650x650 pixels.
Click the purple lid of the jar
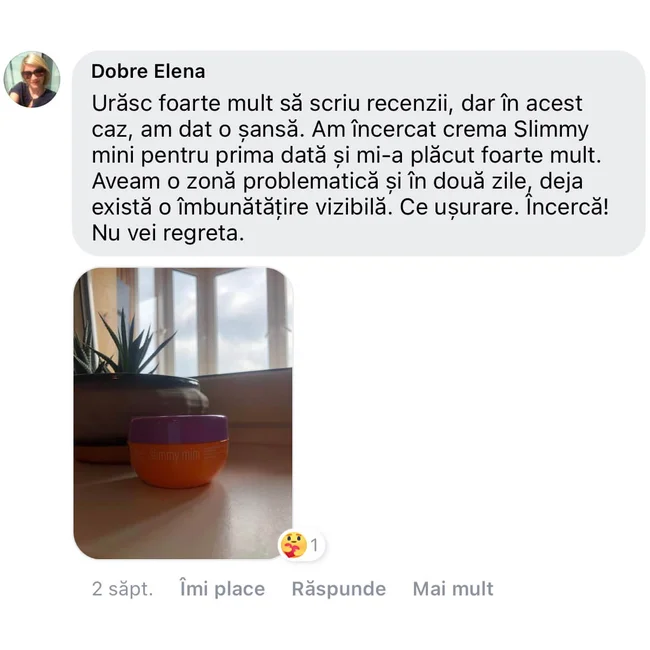pos(178,429)
